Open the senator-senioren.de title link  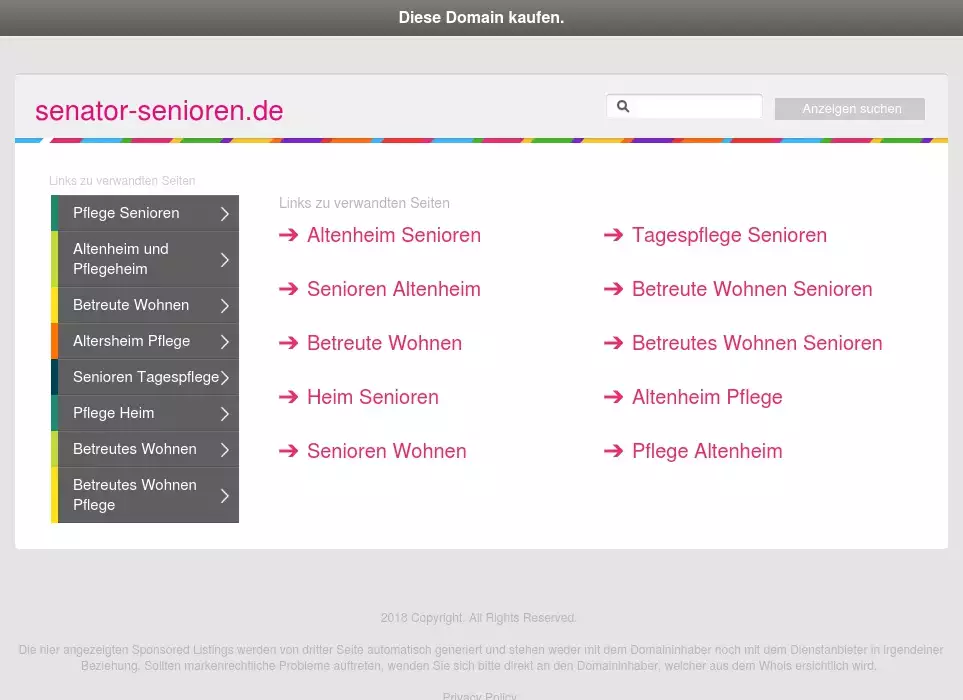[x=159, y=111]
